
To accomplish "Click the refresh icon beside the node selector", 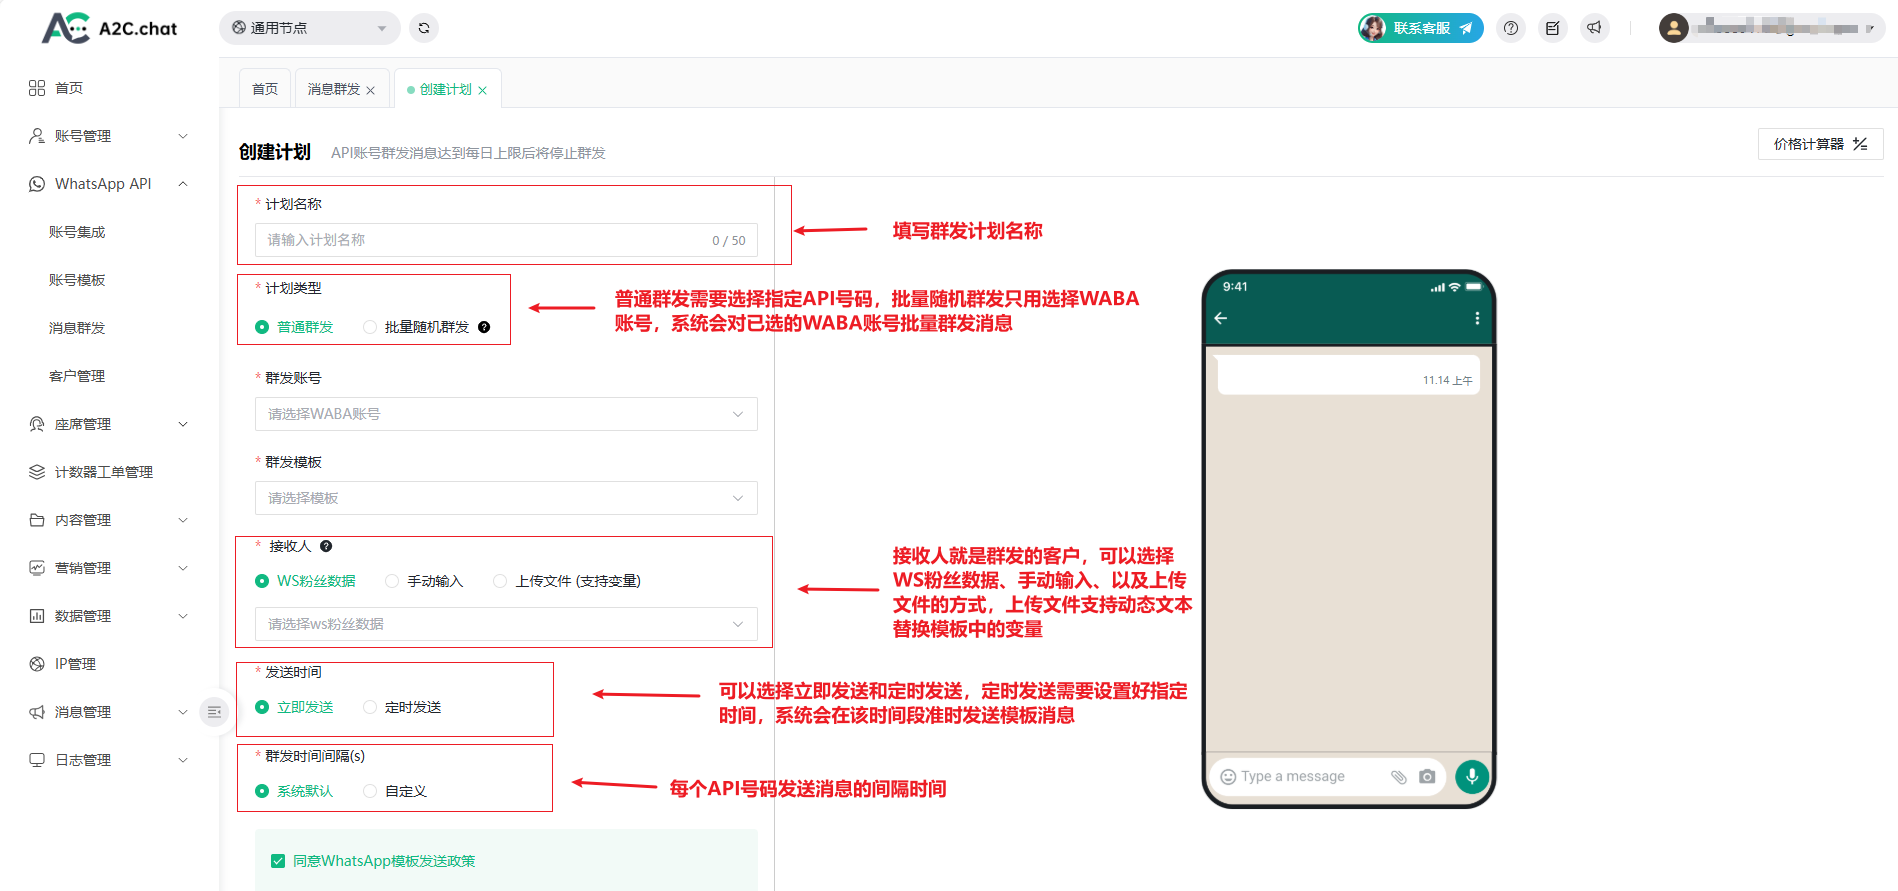I will click(x=424, y=28).
